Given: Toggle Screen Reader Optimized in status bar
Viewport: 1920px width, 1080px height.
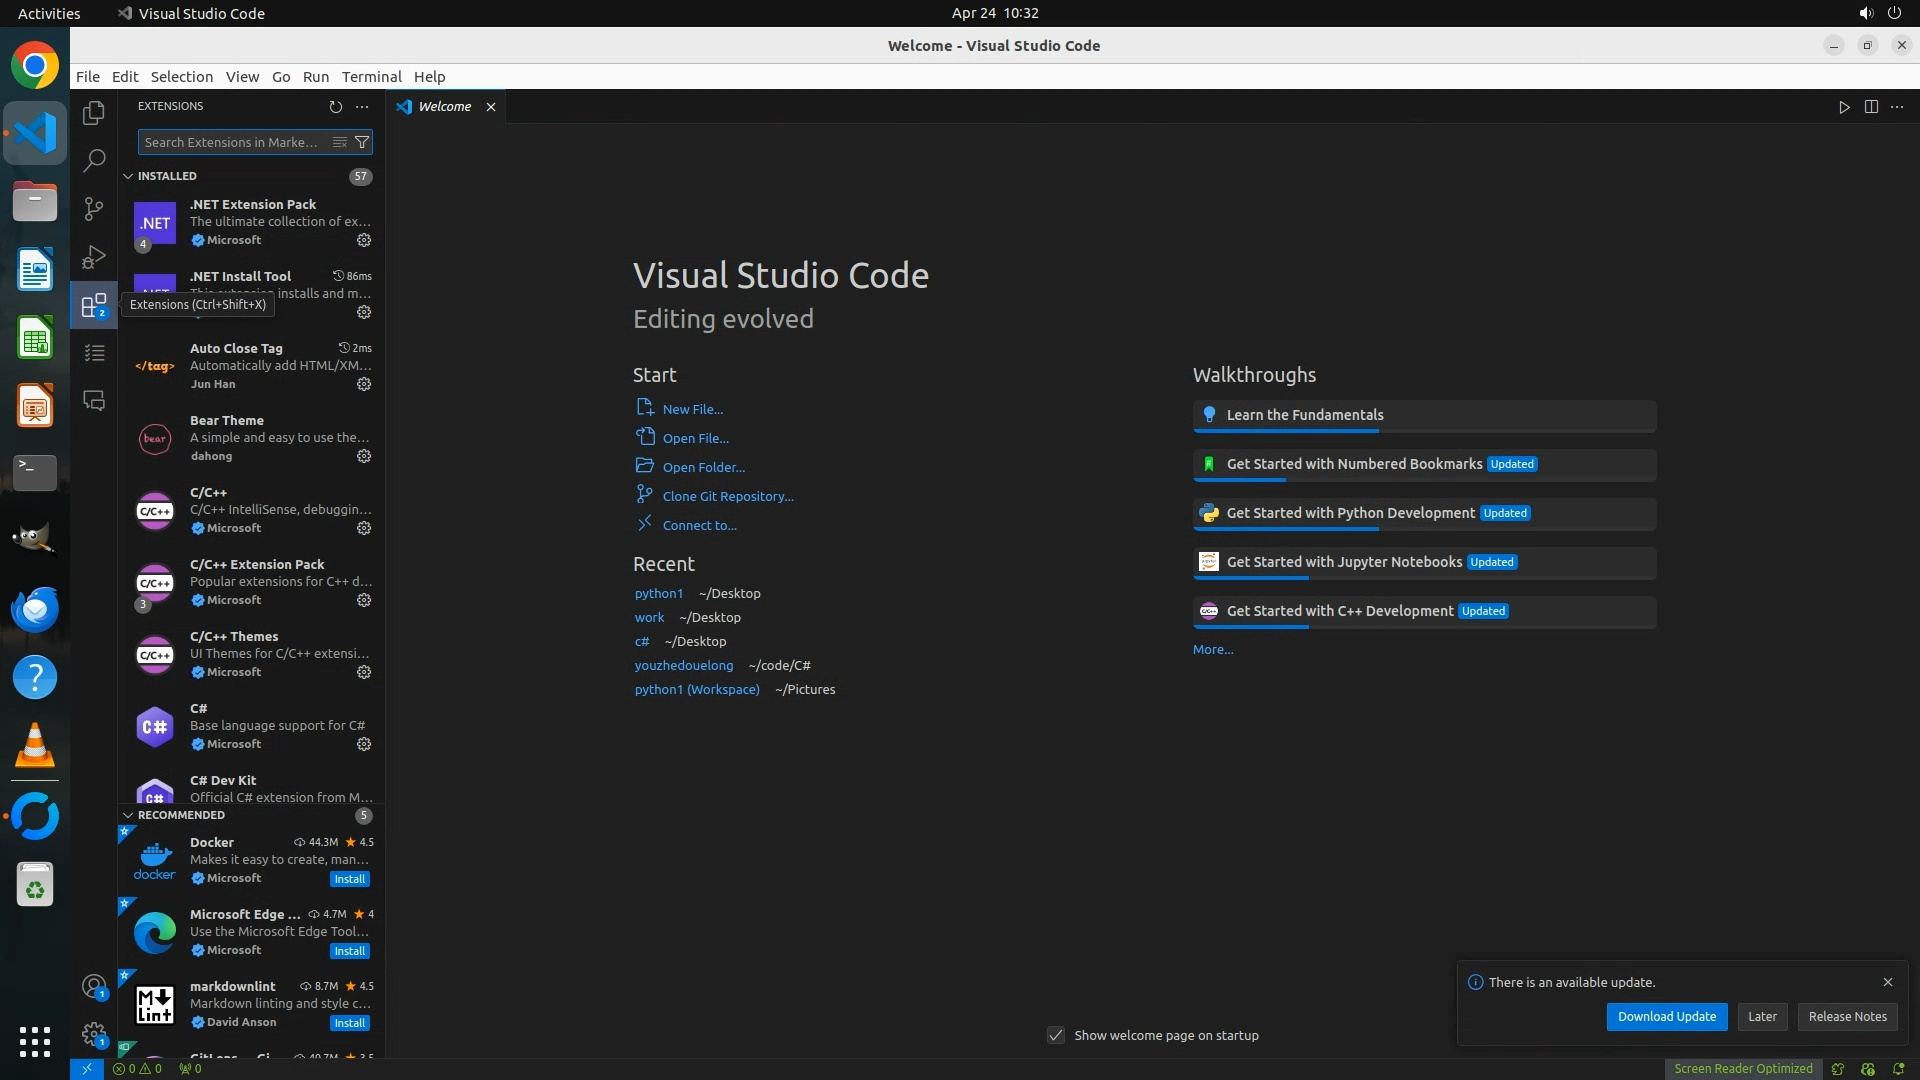Looking at the screenshot, I should pos(1743,1068).
